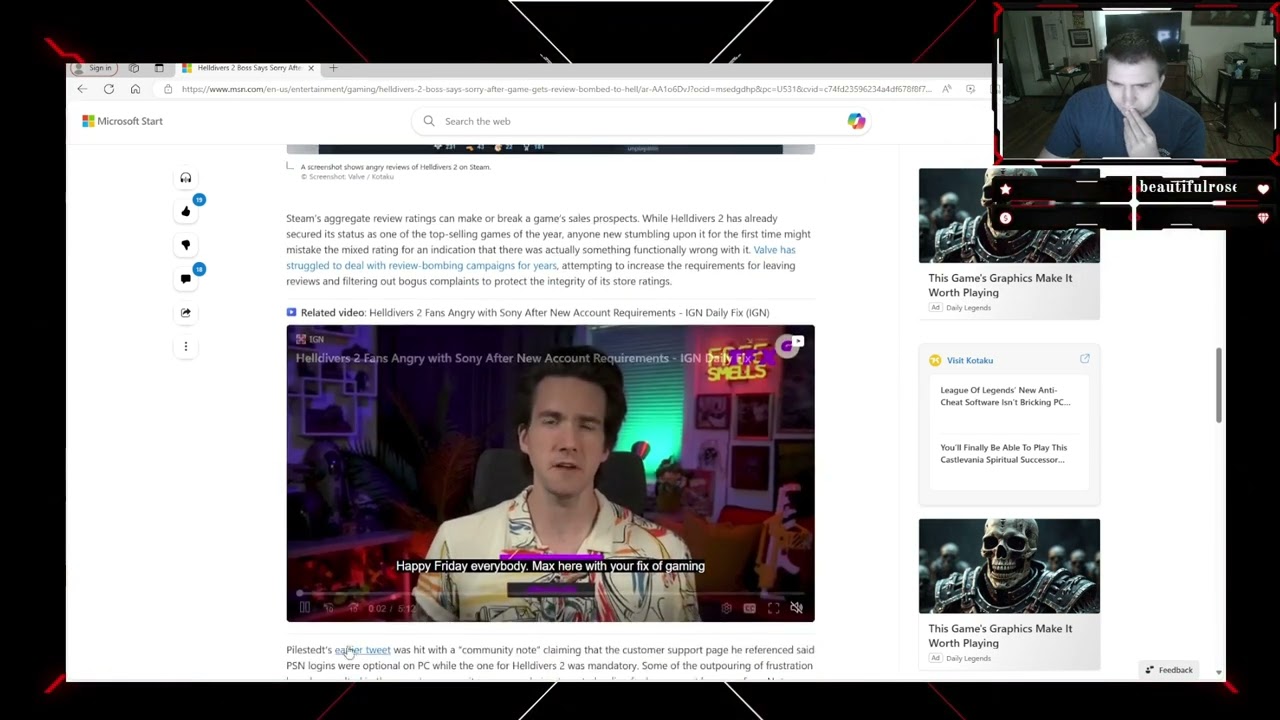
Task: Click the page scroll-down arrow
Action: [1218, 672]
